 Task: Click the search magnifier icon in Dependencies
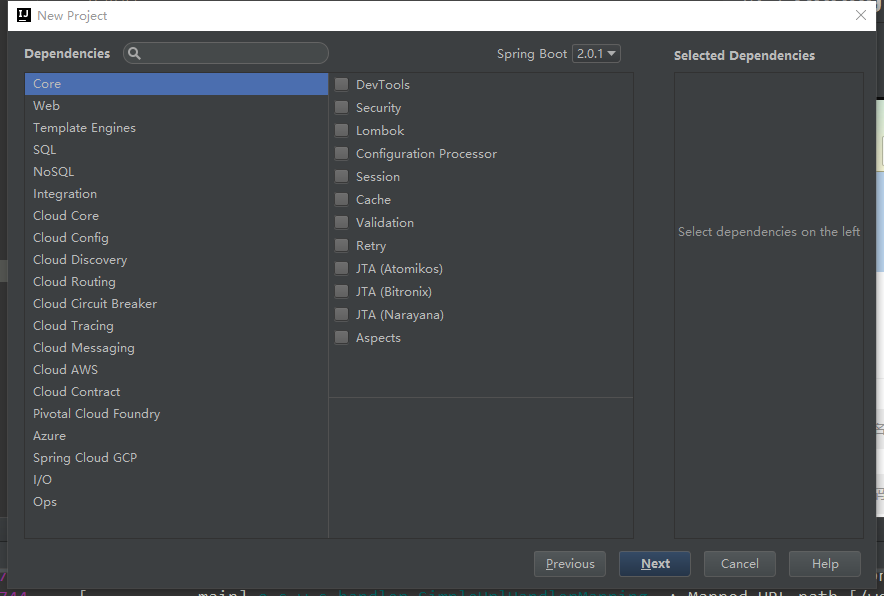click(135, 54)
